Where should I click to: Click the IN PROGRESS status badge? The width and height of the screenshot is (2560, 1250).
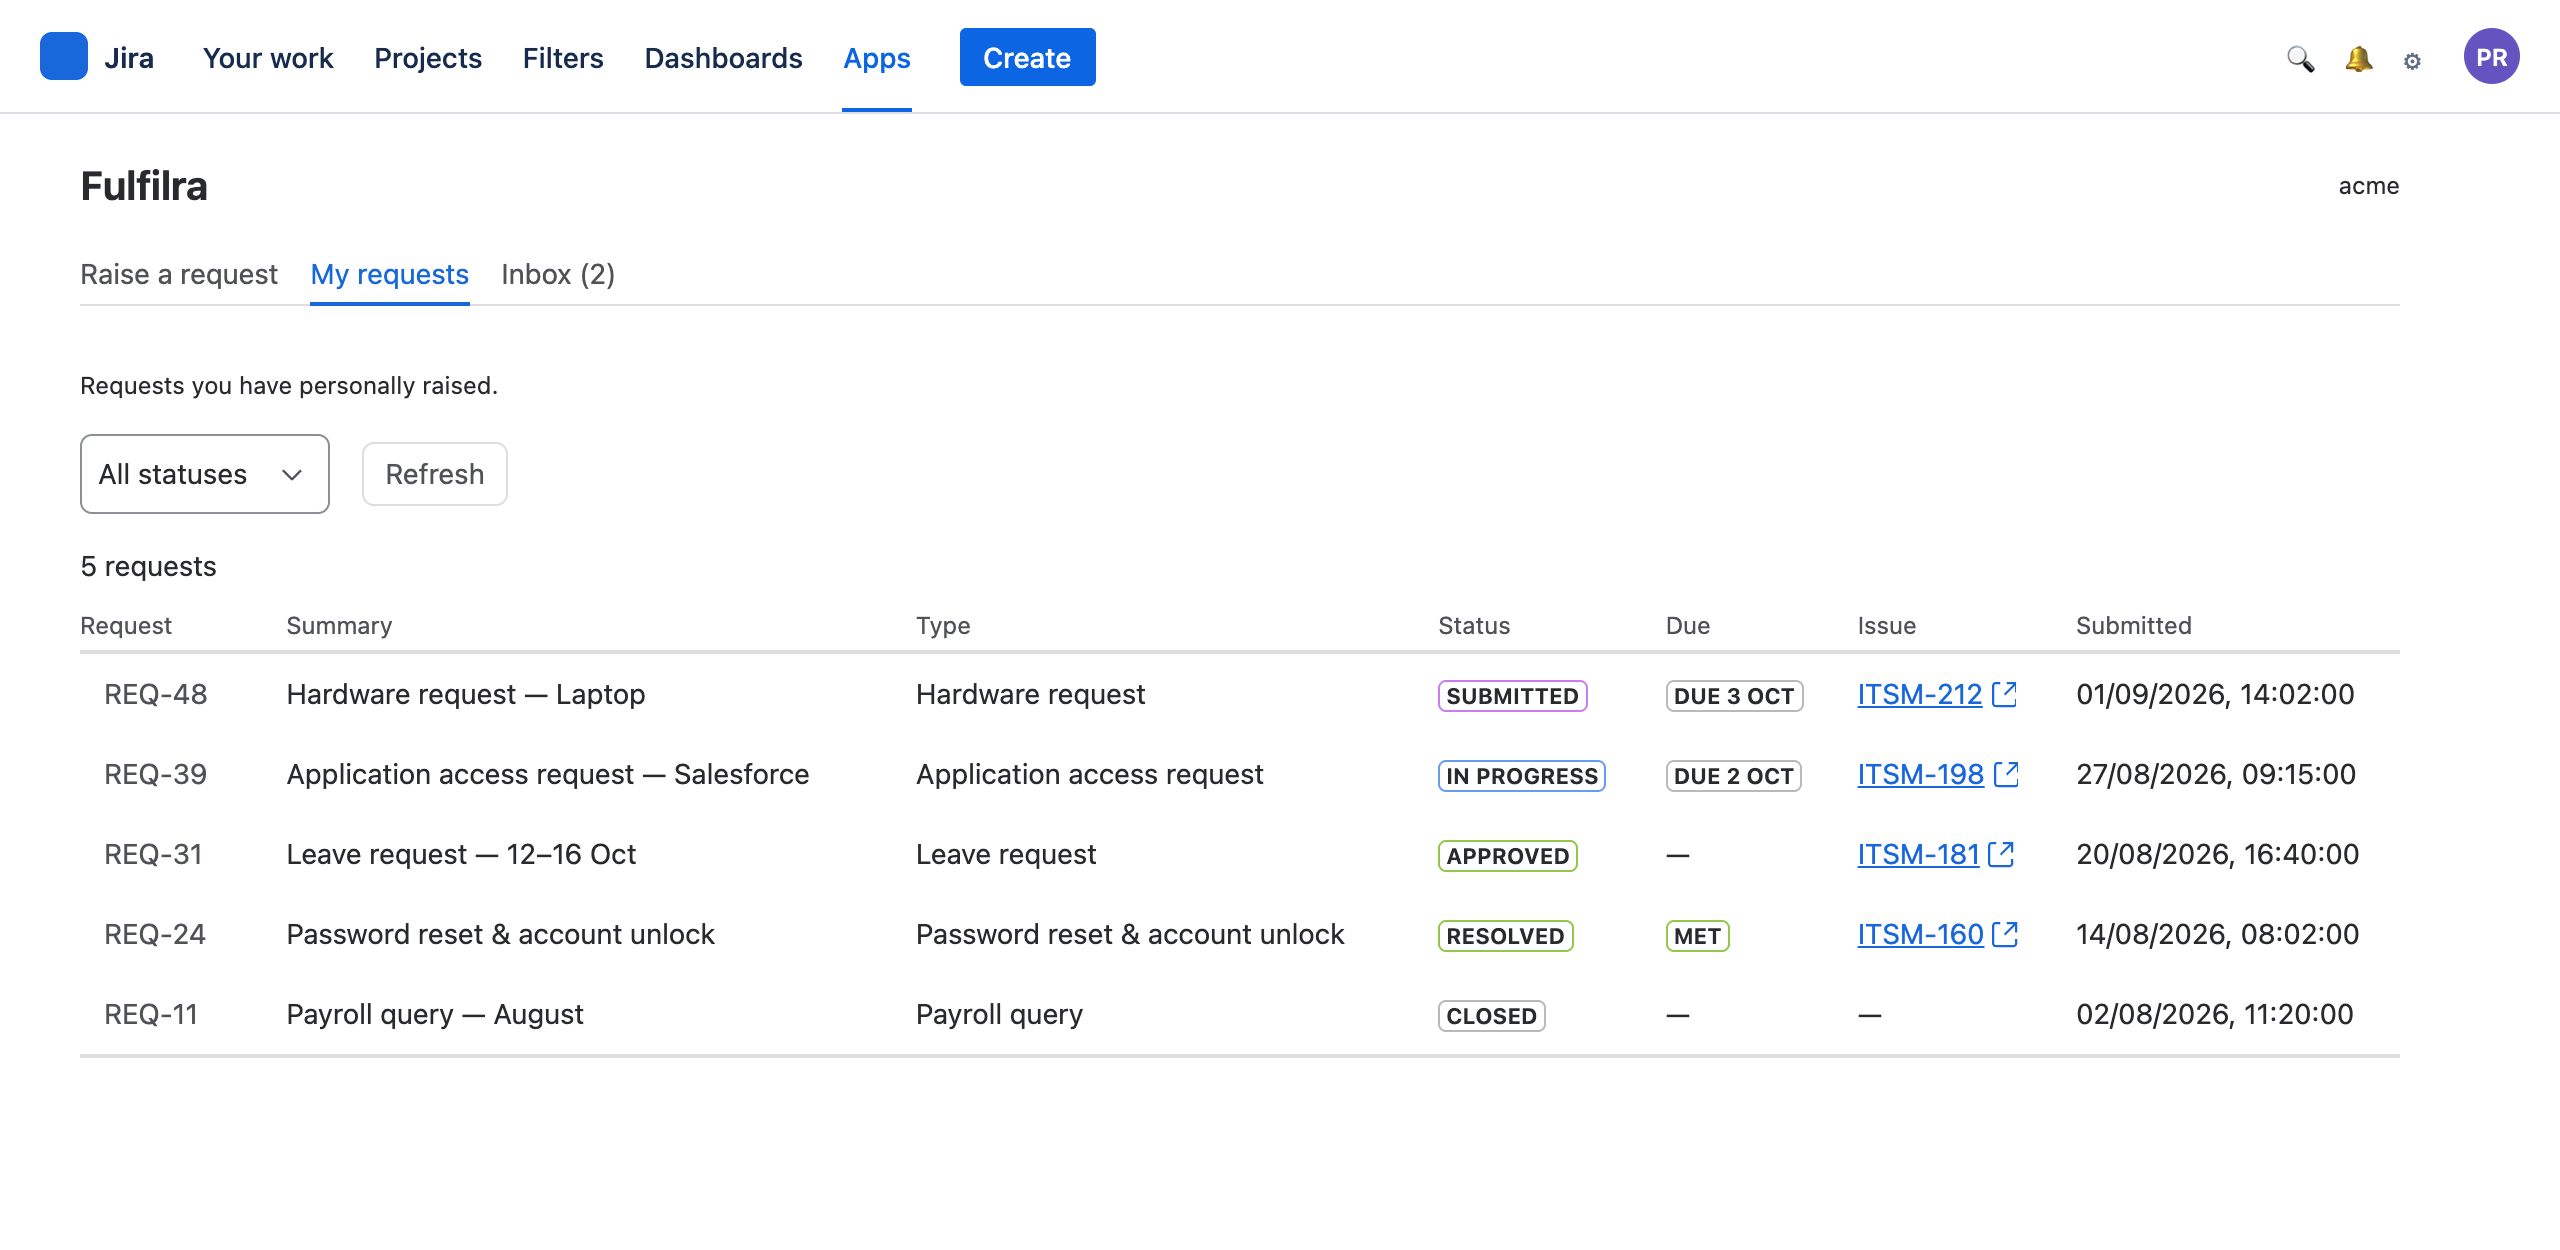click(x=1522, y=776)
